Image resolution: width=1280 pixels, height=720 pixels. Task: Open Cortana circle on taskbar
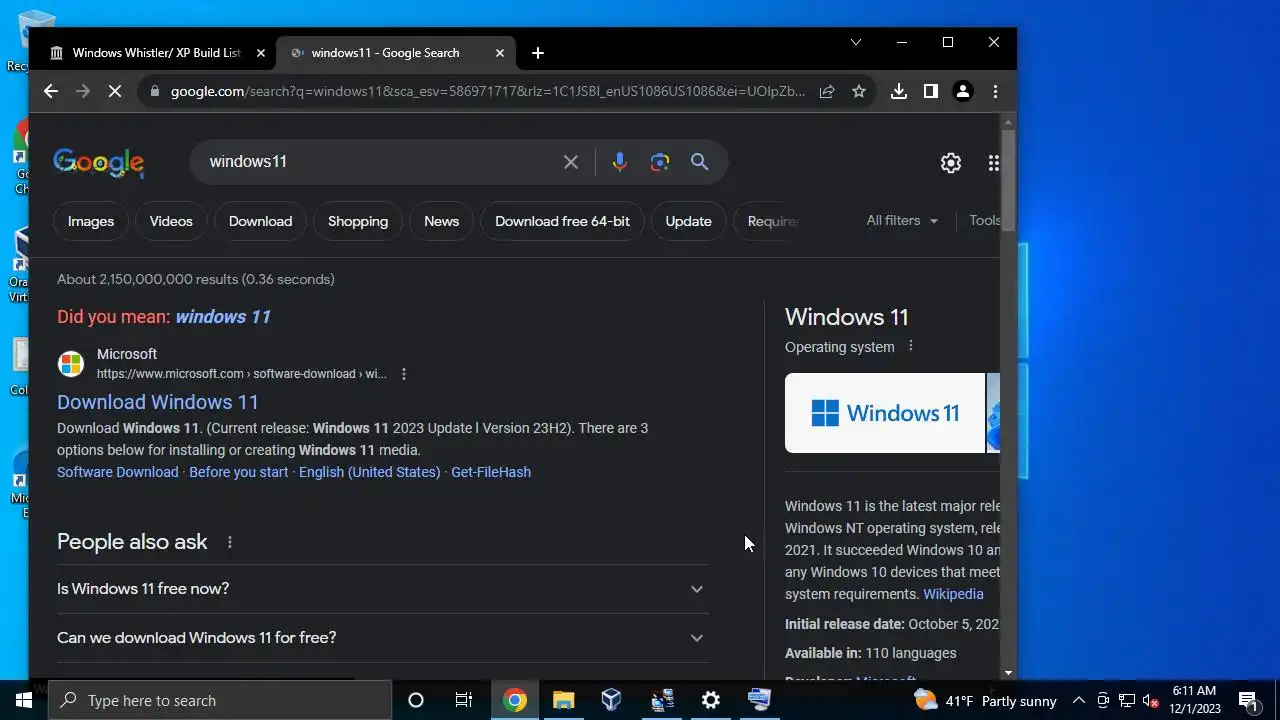pos(416,700)
